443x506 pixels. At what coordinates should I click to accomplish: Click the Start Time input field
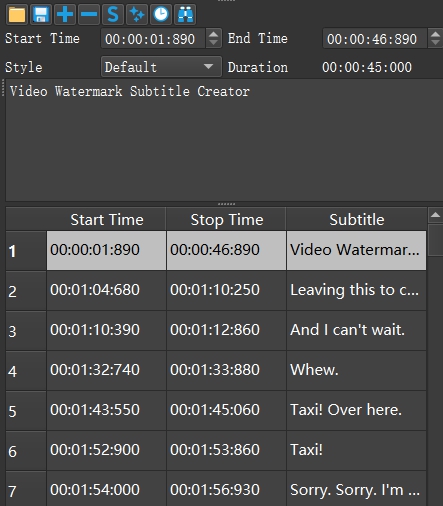coord(154,39)
